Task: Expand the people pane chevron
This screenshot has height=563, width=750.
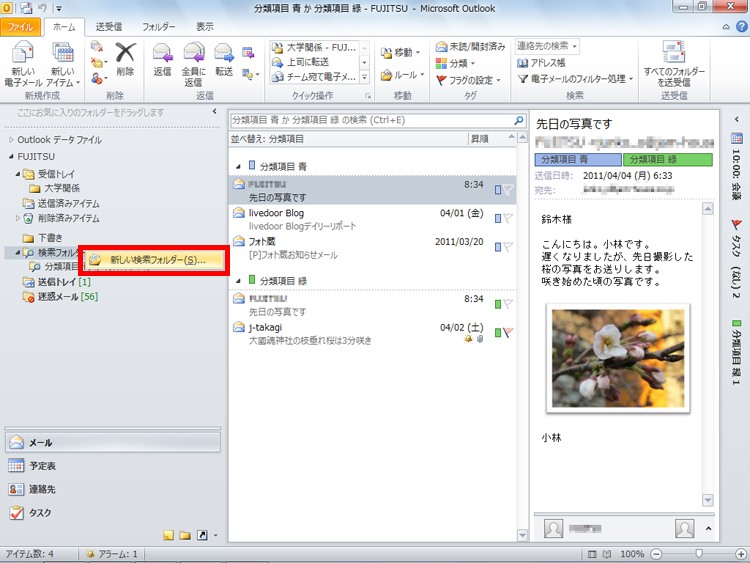Action: (708, 529)
